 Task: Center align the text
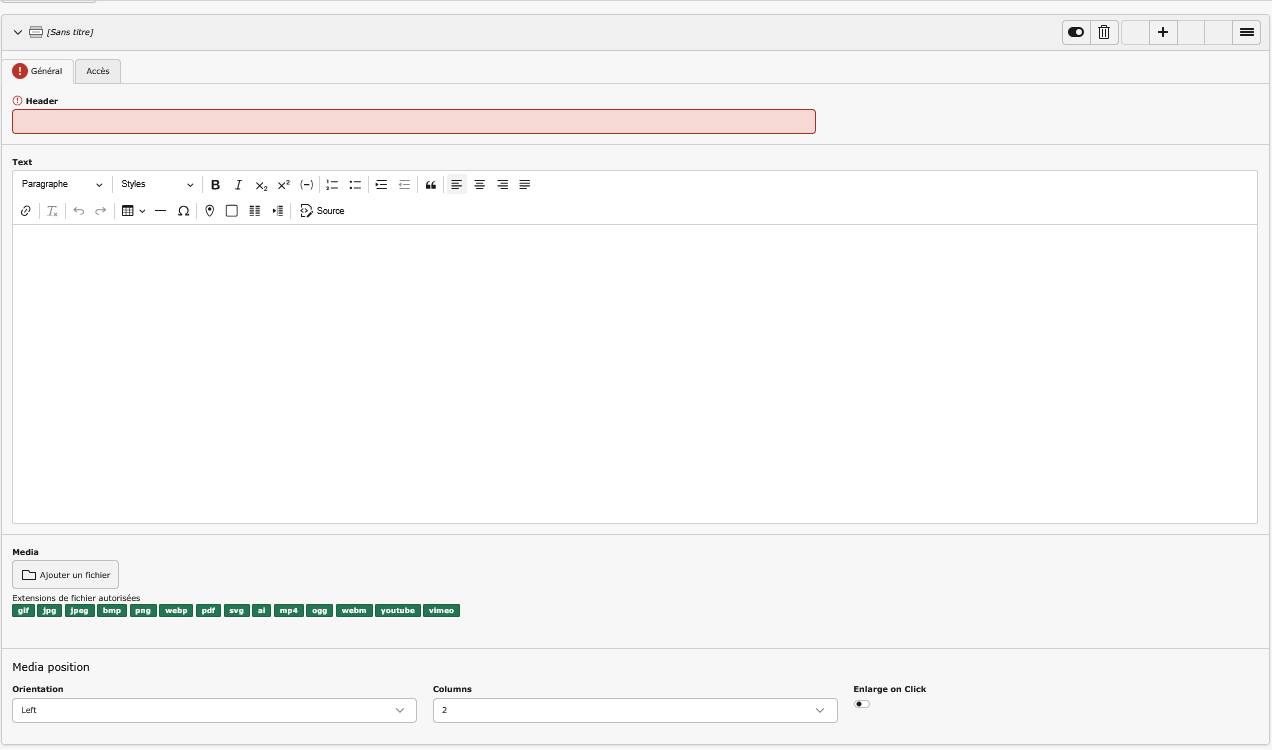pos(479,185)
